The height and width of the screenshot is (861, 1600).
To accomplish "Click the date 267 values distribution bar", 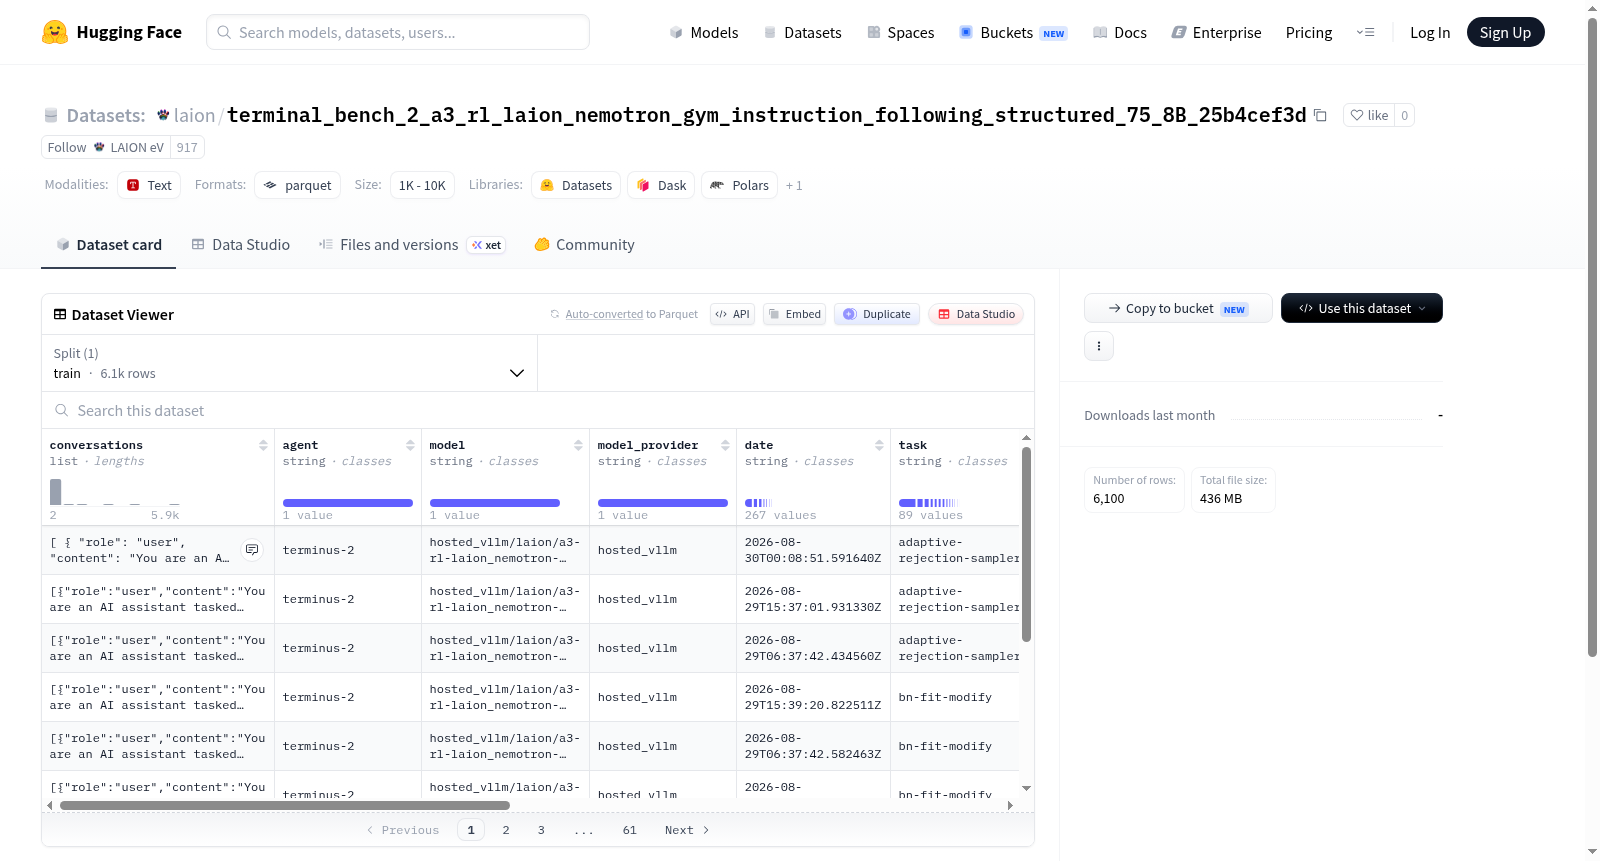I will tap(759, 503).
